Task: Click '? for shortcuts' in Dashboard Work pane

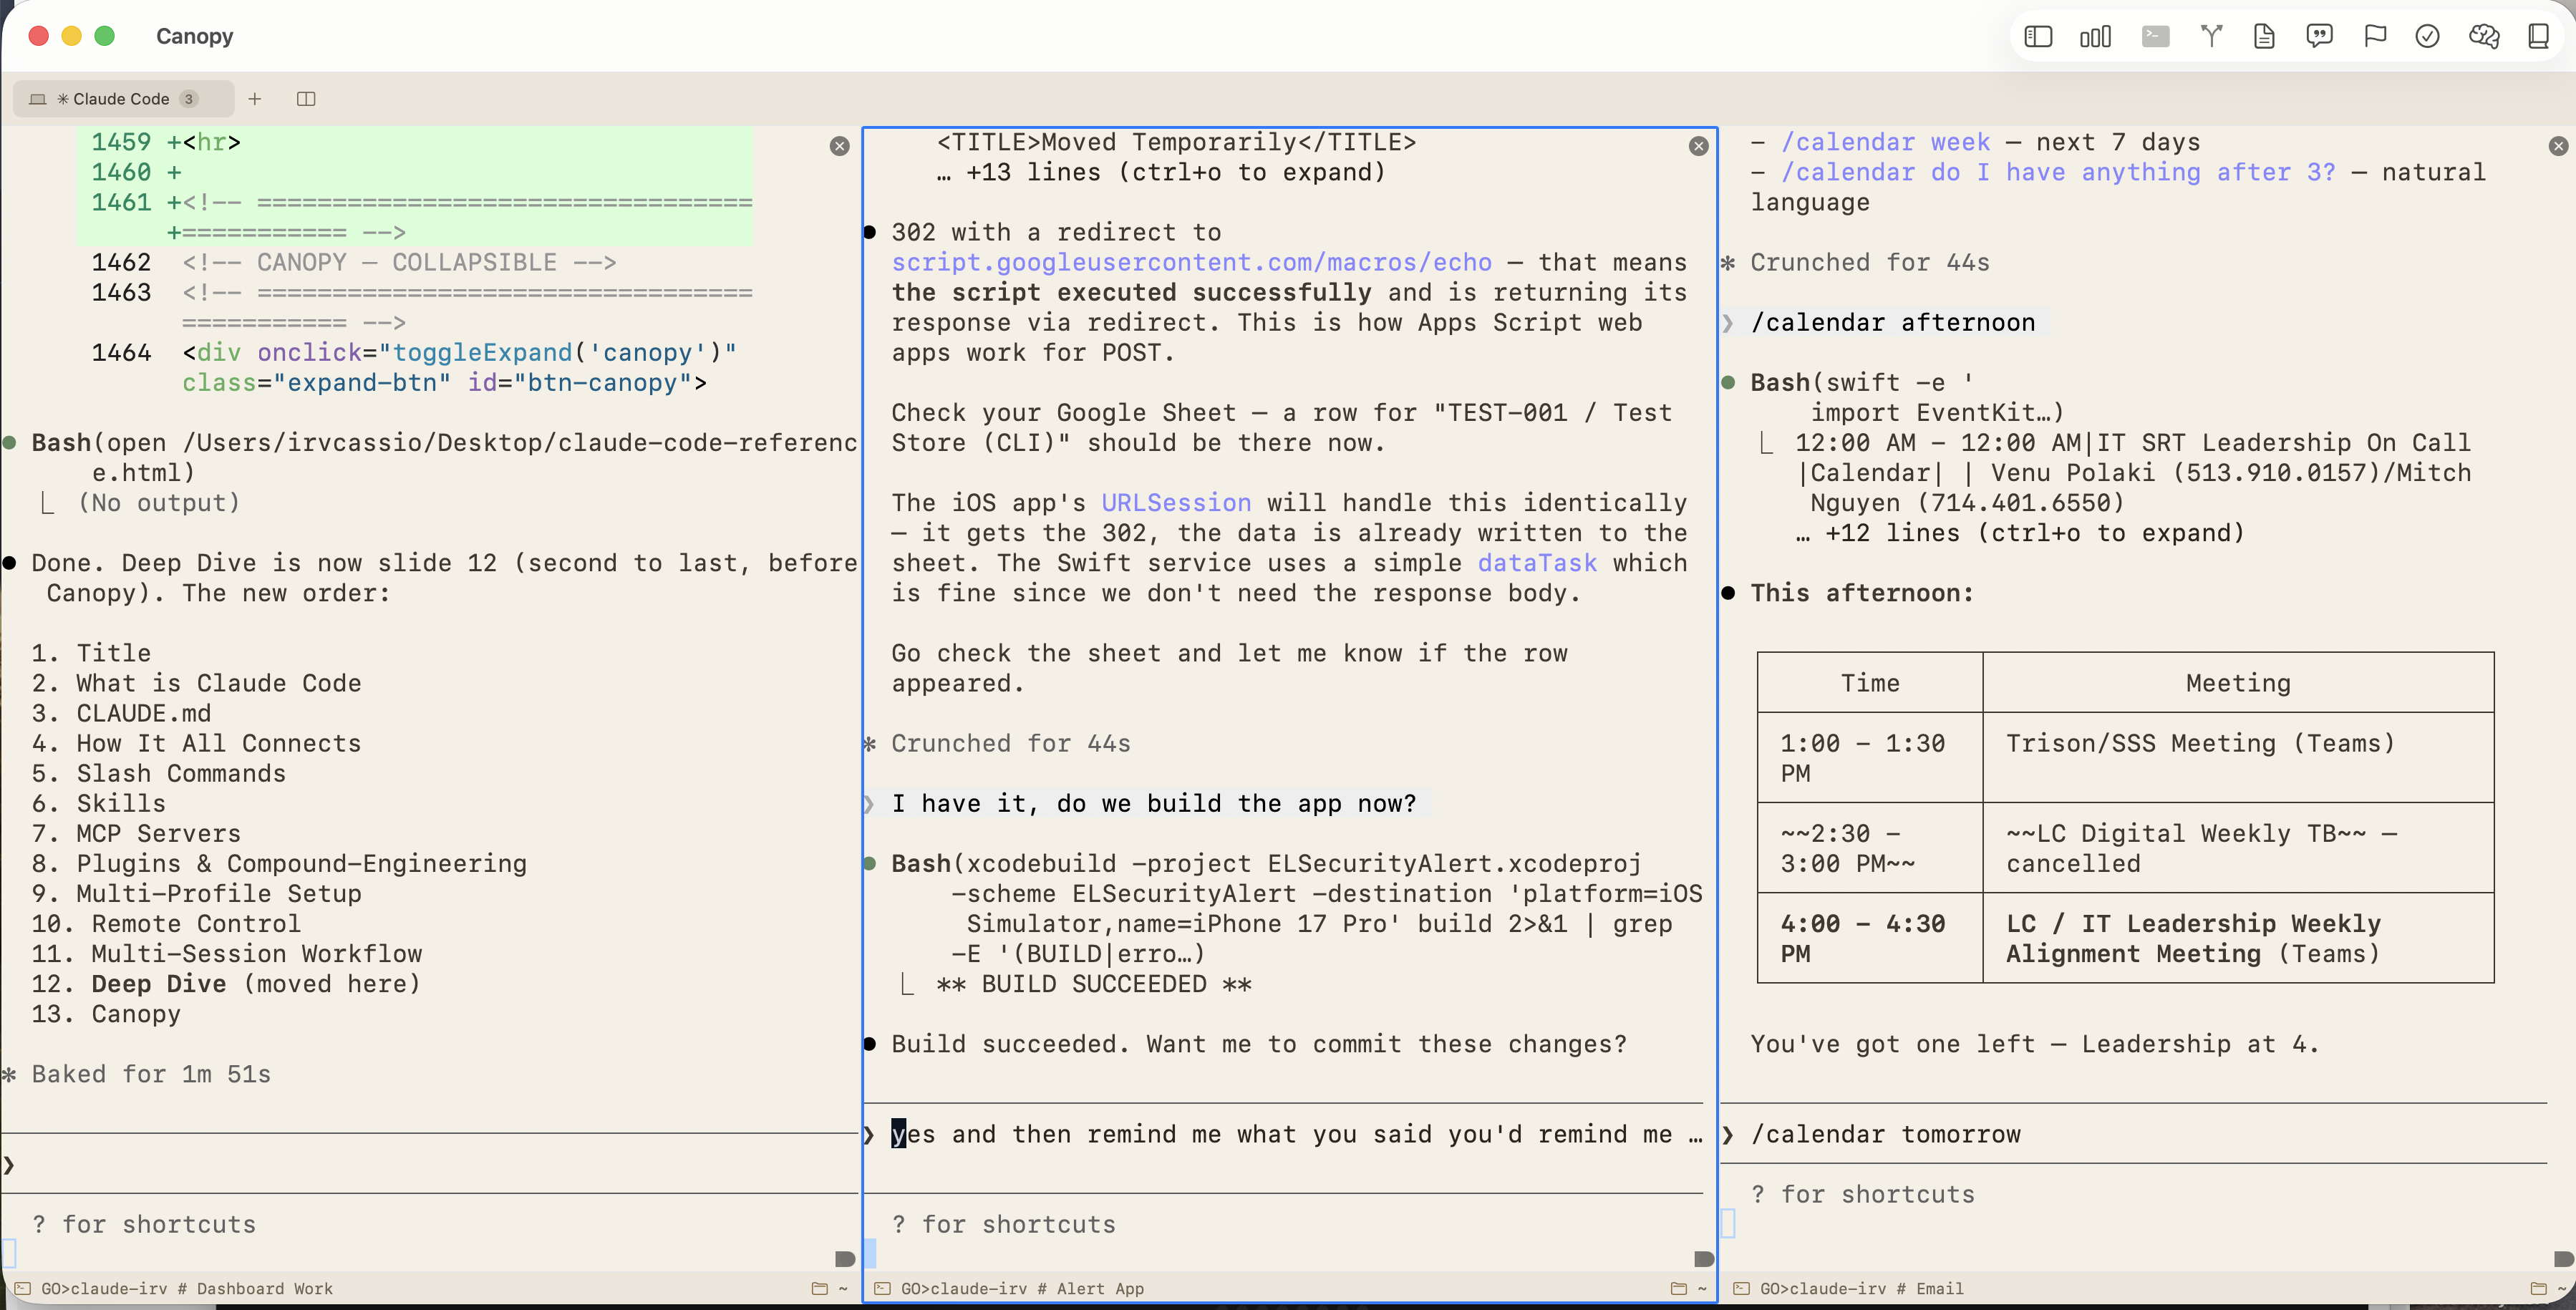Action: click(x=144, y=1224)
